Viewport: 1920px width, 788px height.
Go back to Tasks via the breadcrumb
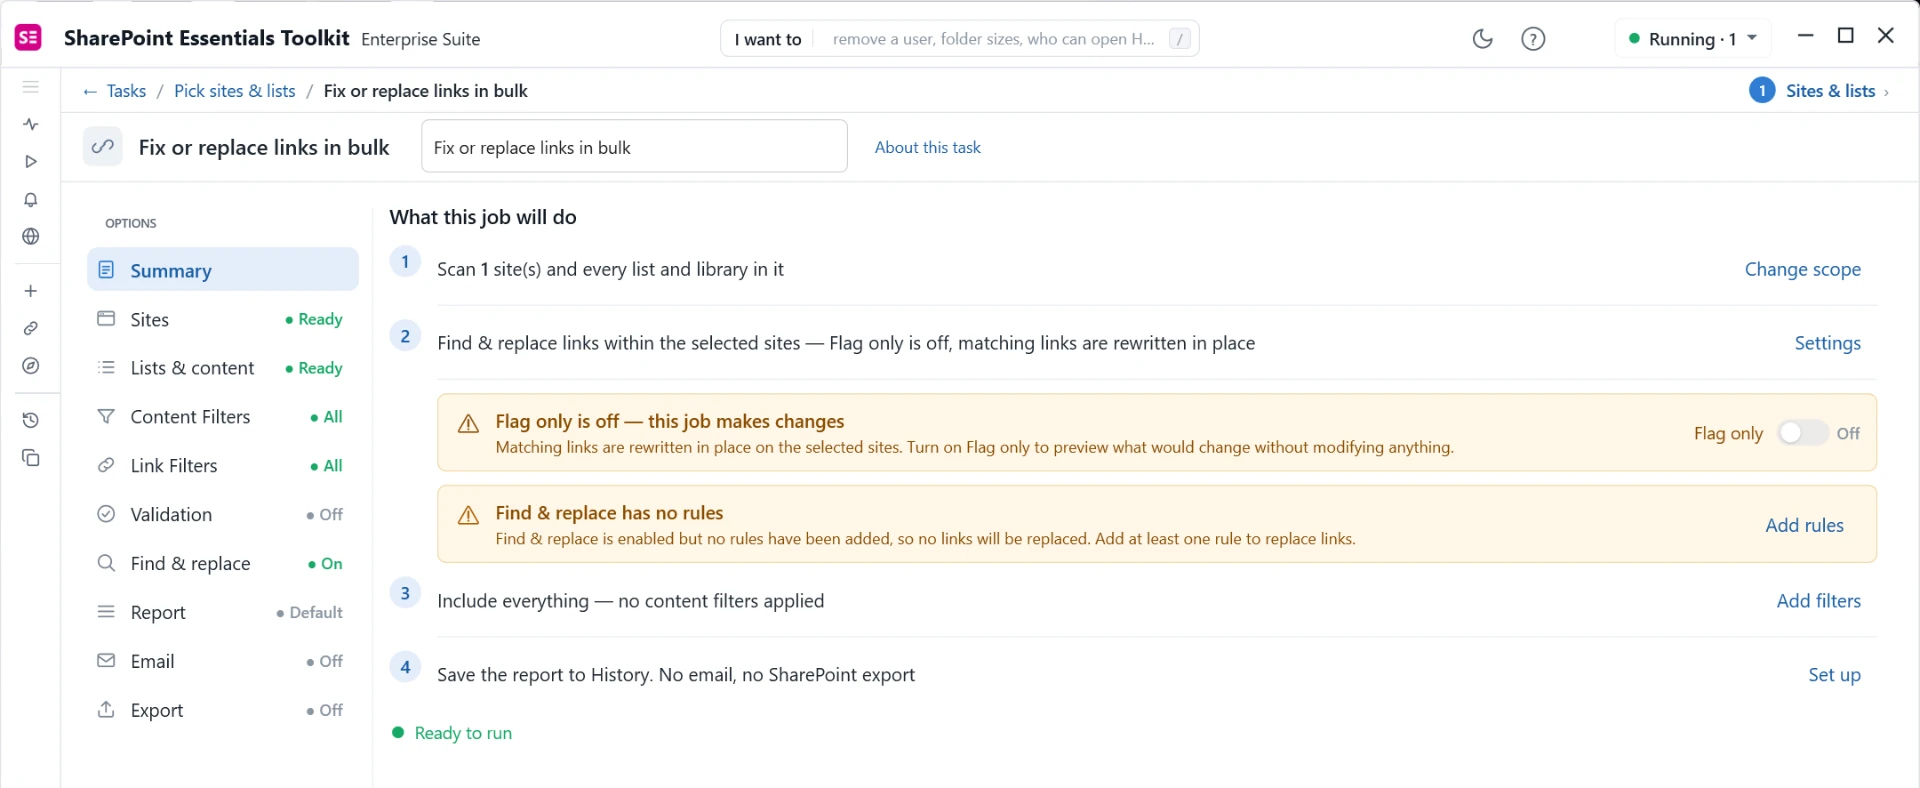(x=114, y=91)
